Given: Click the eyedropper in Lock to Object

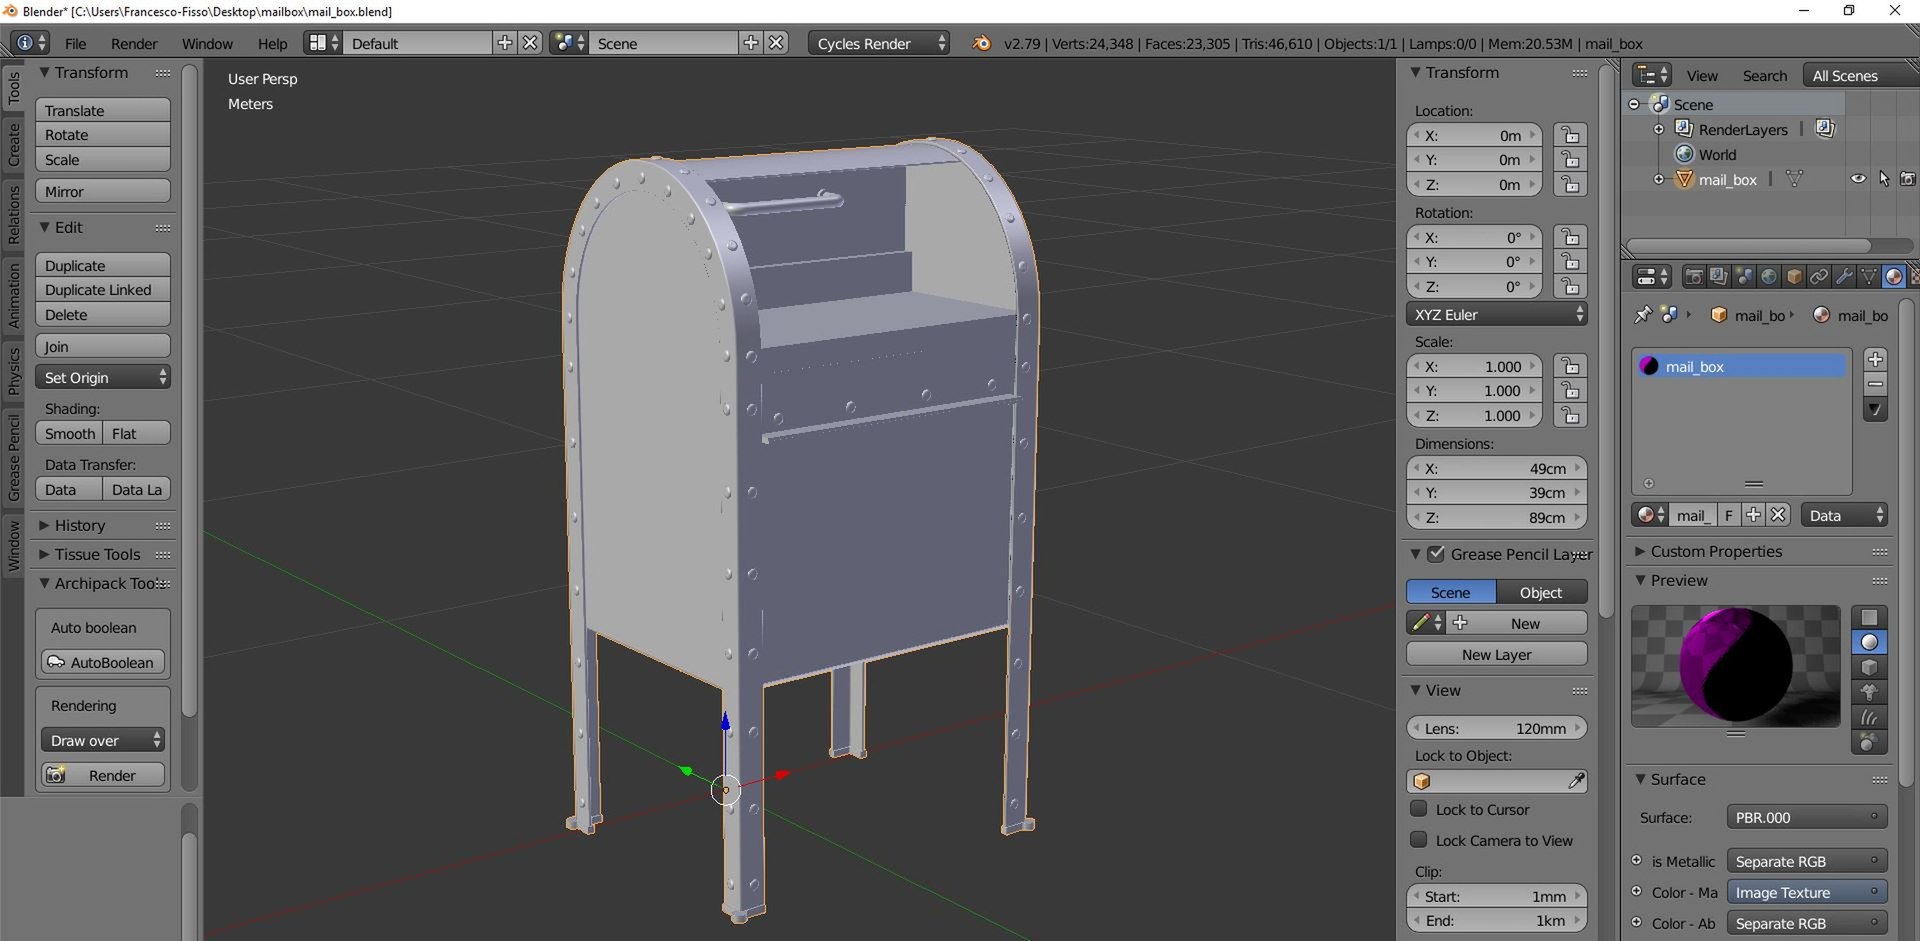Looking at the screenshot, I should (x=1575, y=781).
